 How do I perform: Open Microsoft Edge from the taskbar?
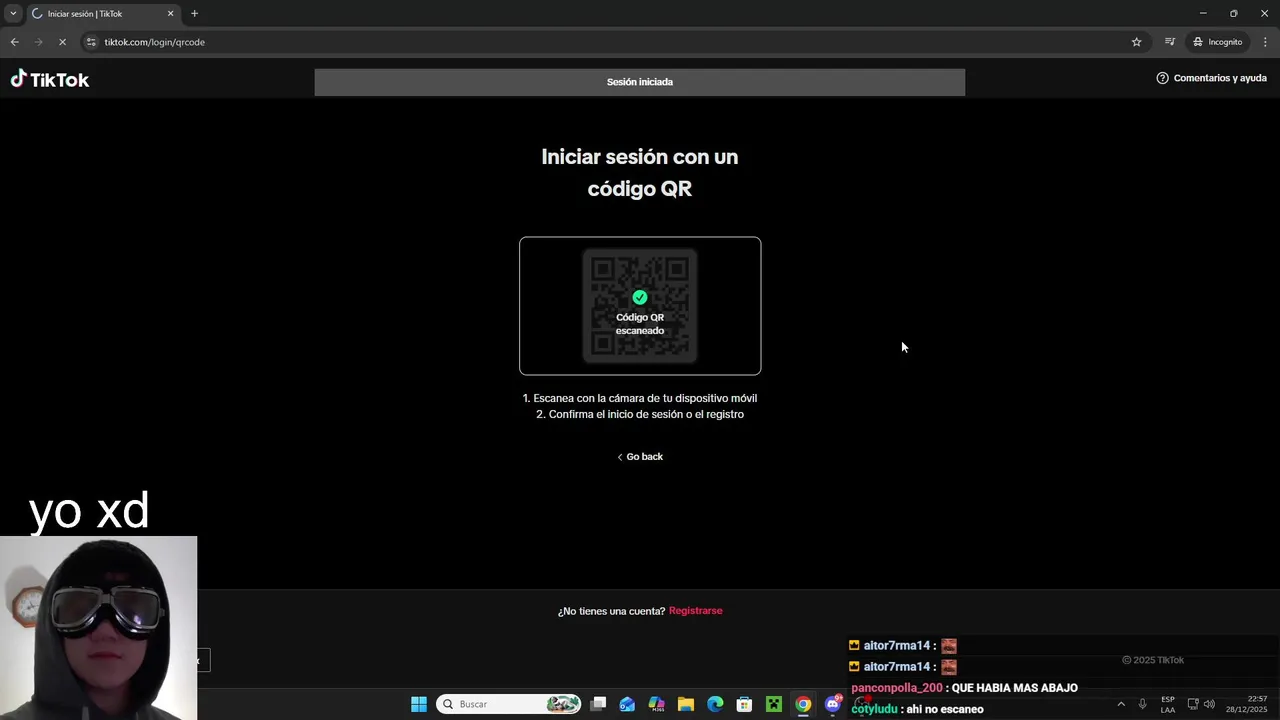(x=715, y=704)
